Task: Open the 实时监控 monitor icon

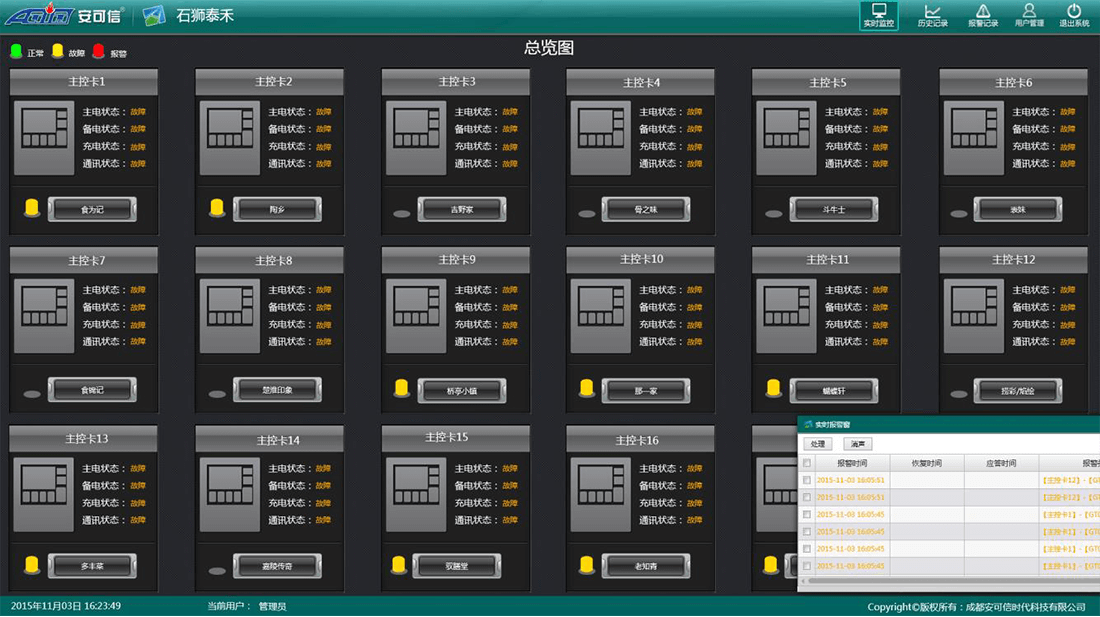Action: (x=878, y=15)
